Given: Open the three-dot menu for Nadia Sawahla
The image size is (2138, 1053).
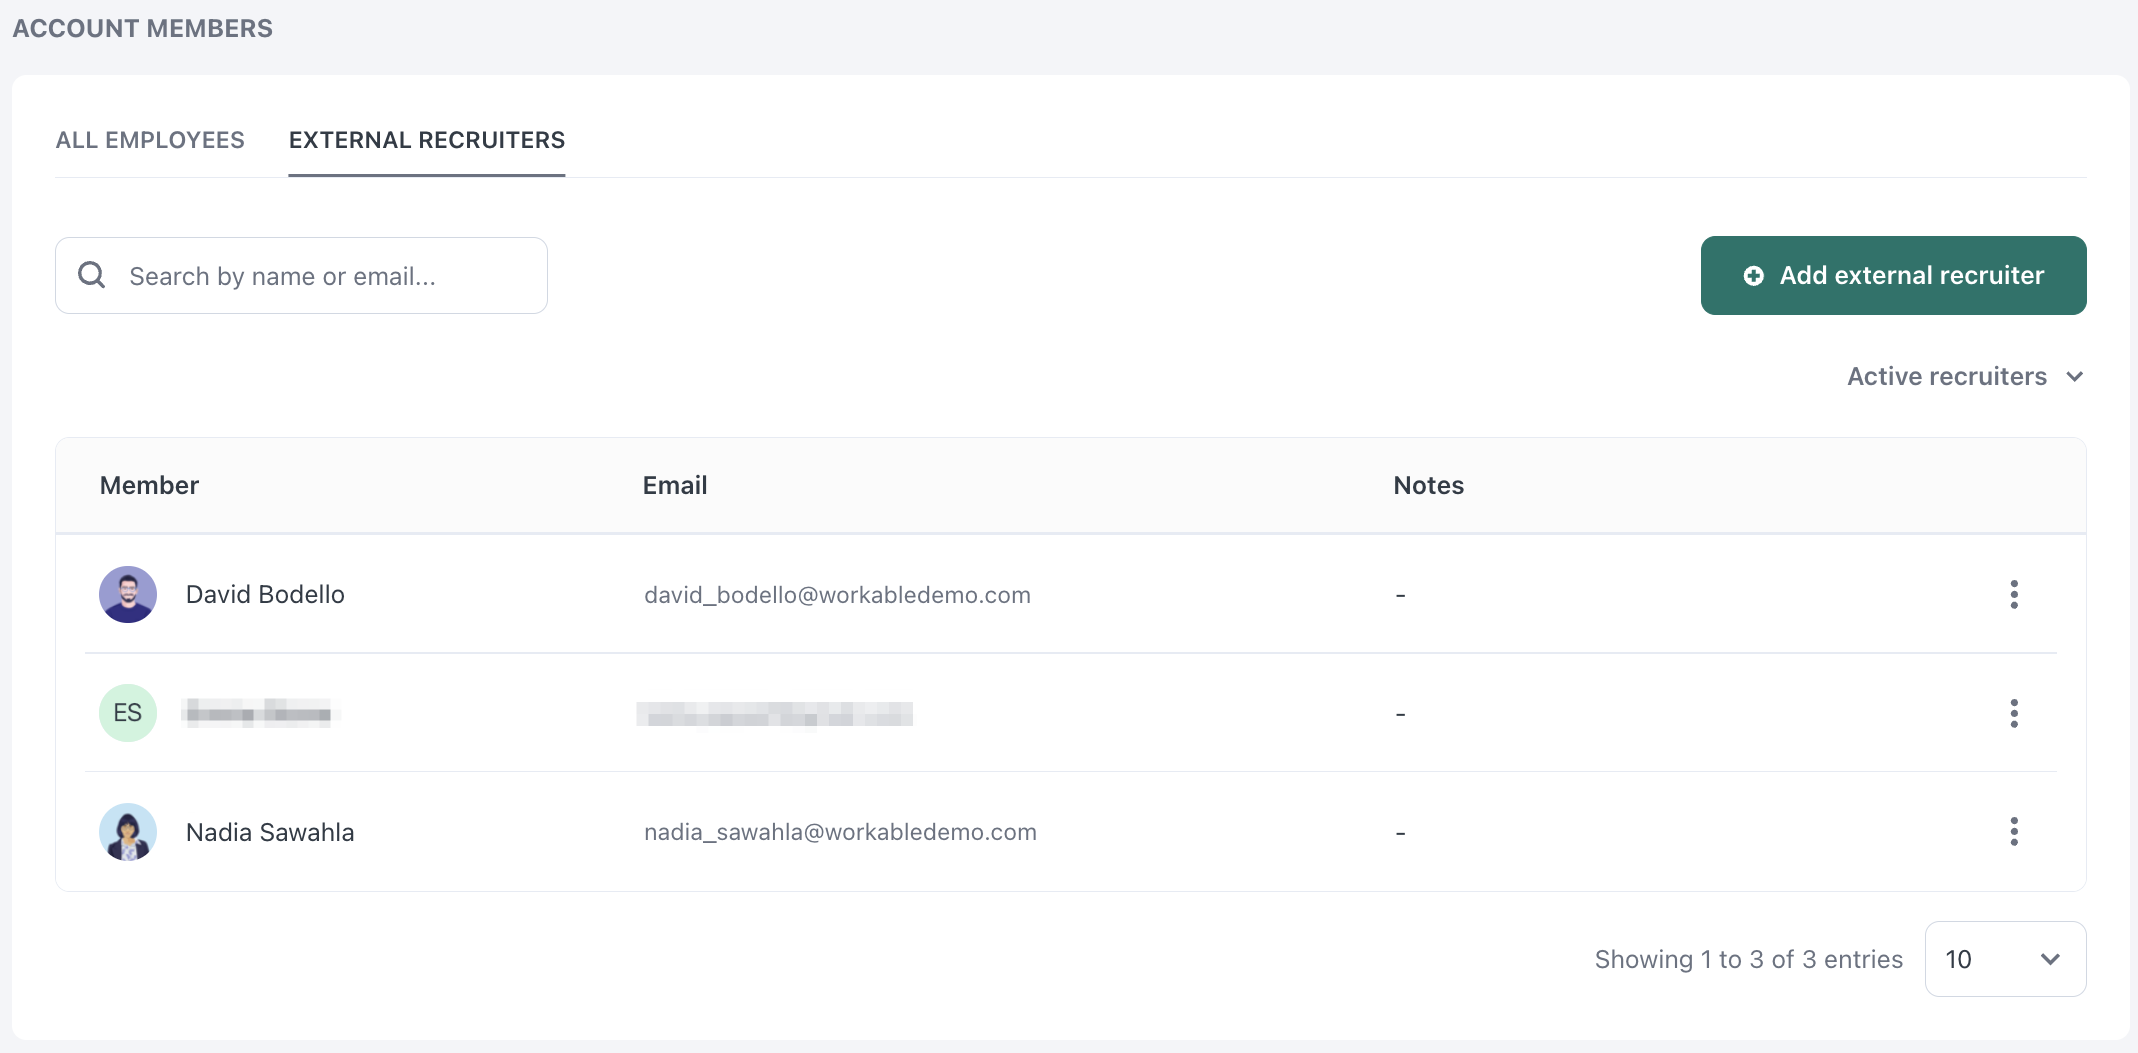Looking at the screenshot, I should pyautogui.click(x=2014, y=831).
